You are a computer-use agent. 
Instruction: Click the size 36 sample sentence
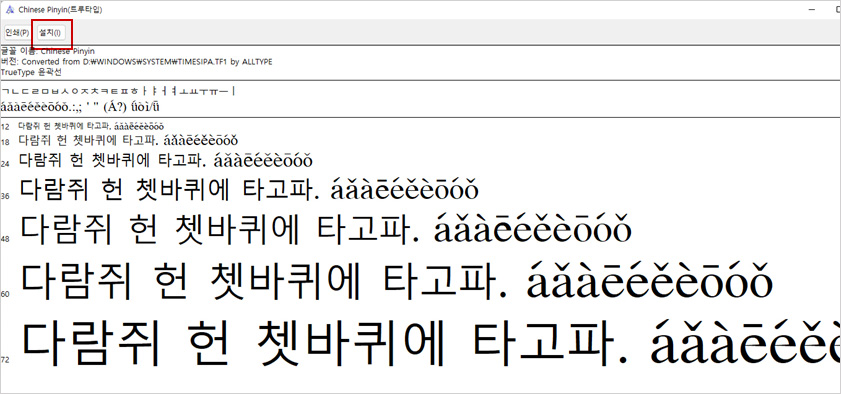[x=248, y=190]
